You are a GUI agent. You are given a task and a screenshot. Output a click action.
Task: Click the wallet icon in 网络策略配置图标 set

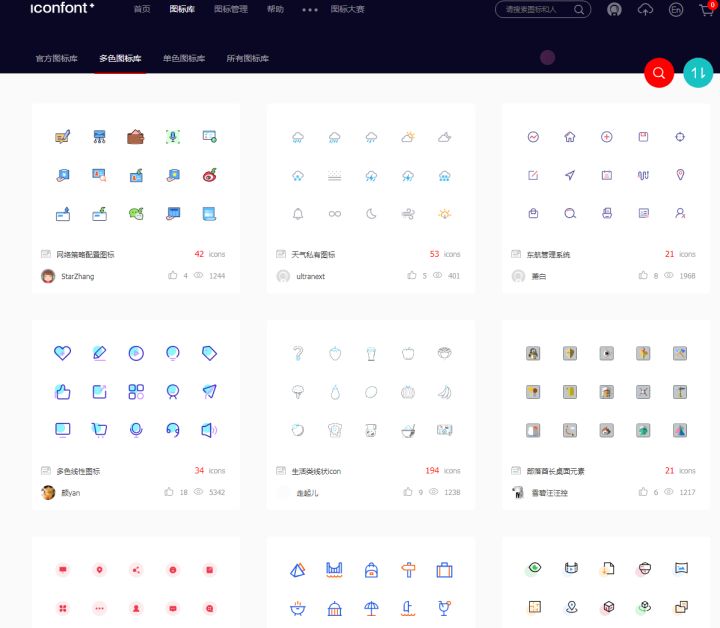coord(135,137)
